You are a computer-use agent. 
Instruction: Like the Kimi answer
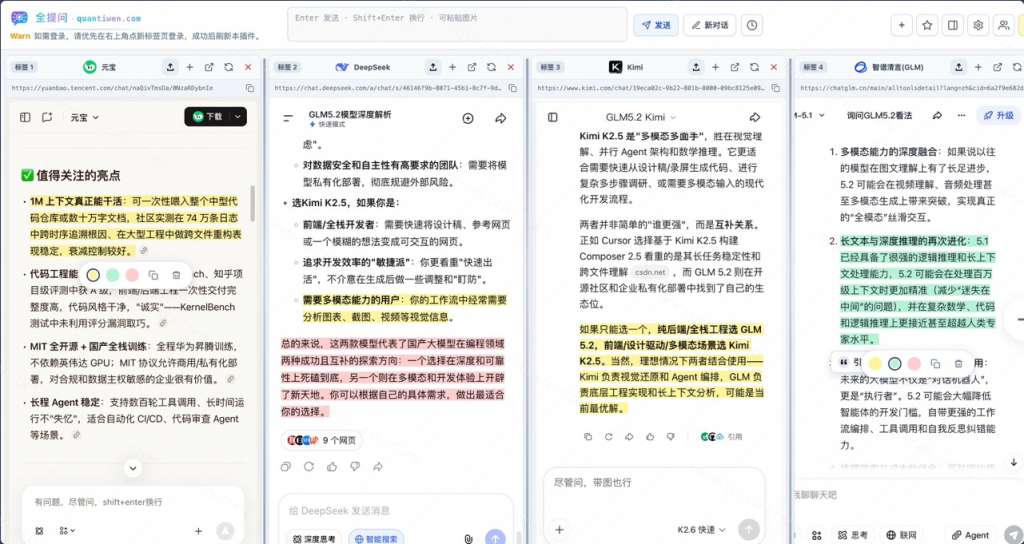click(650, 437)
